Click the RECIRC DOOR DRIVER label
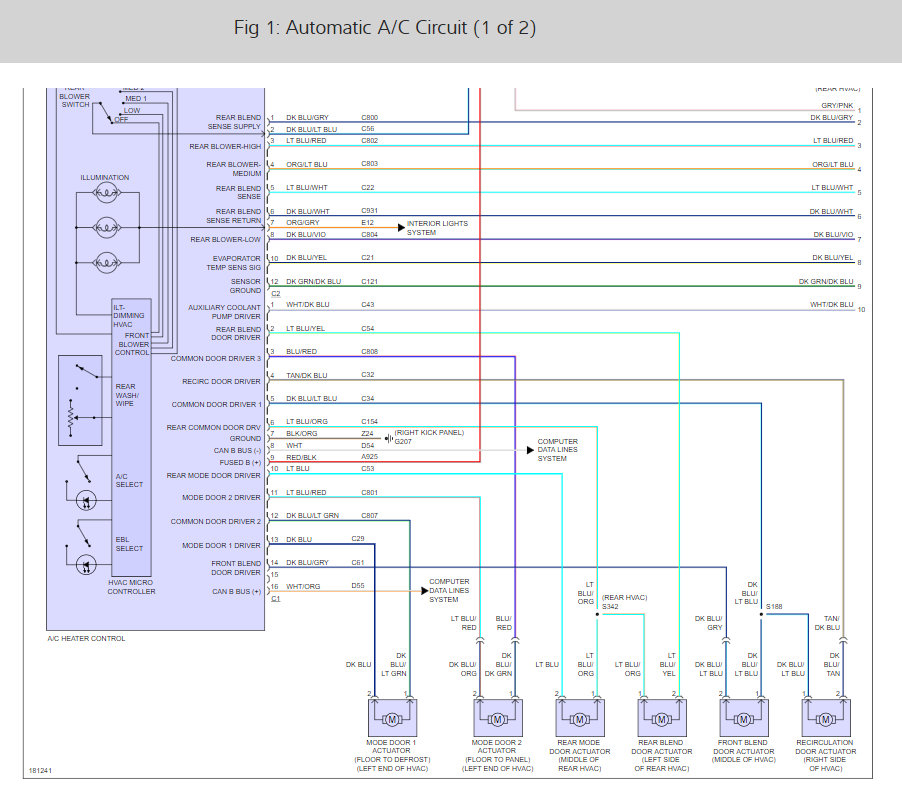The width and height of the screenshot is (902, 792). [221, 381]
